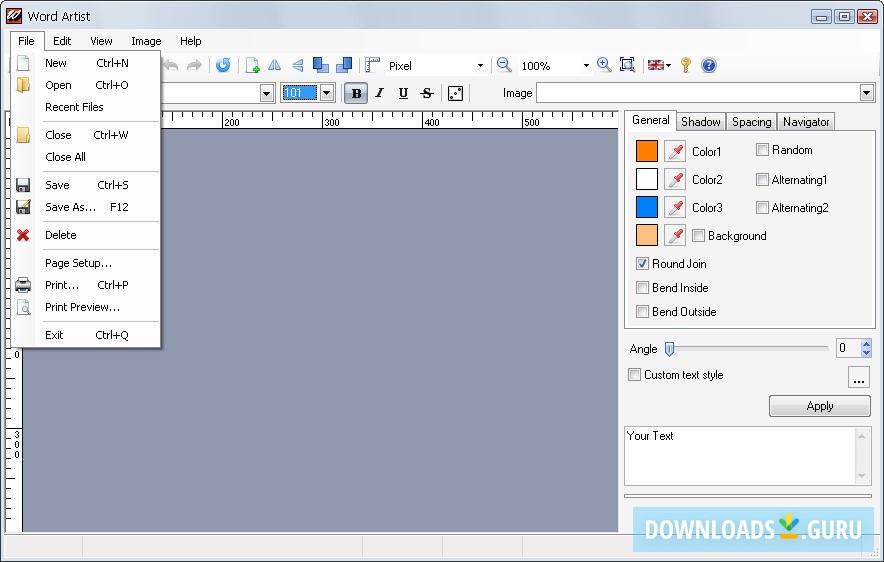Click the Angle numeric value field

[848, 348]
